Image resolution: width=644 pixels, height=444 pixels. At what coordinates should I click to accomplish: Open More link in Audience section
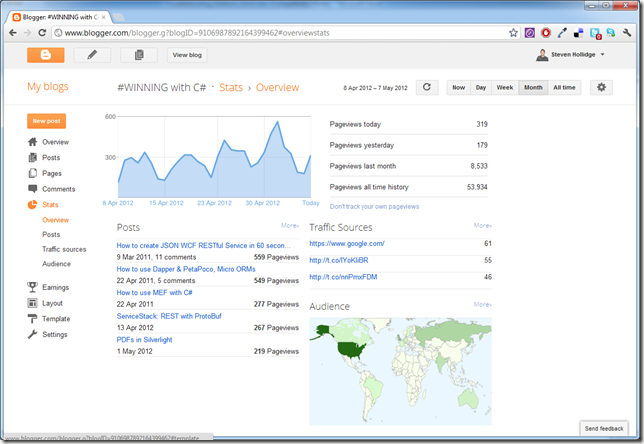[482, 304]
